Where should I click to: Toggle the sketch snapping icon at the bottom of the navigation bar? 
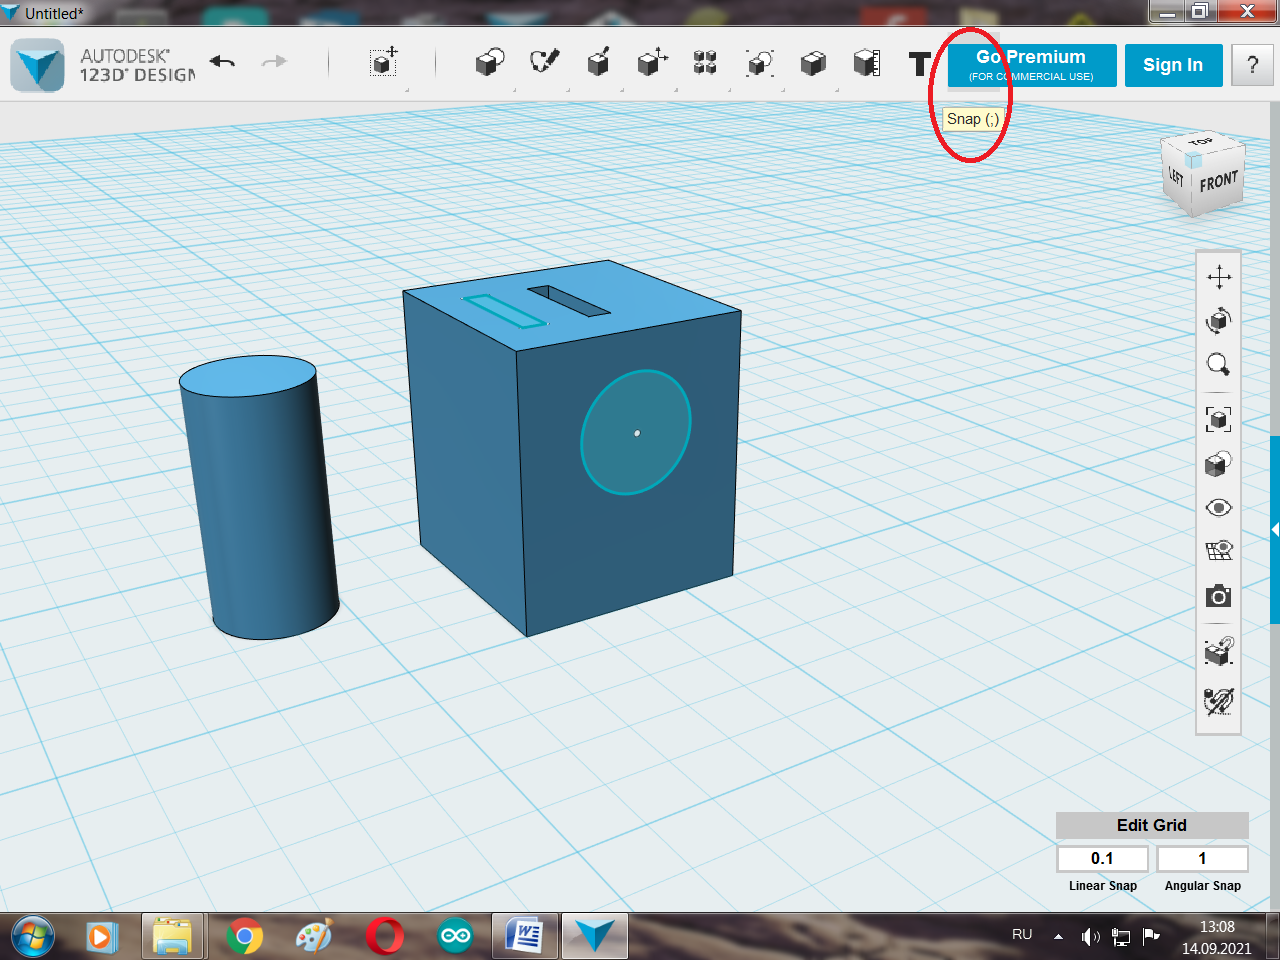pyautogui.click(x=1219, y=701)
